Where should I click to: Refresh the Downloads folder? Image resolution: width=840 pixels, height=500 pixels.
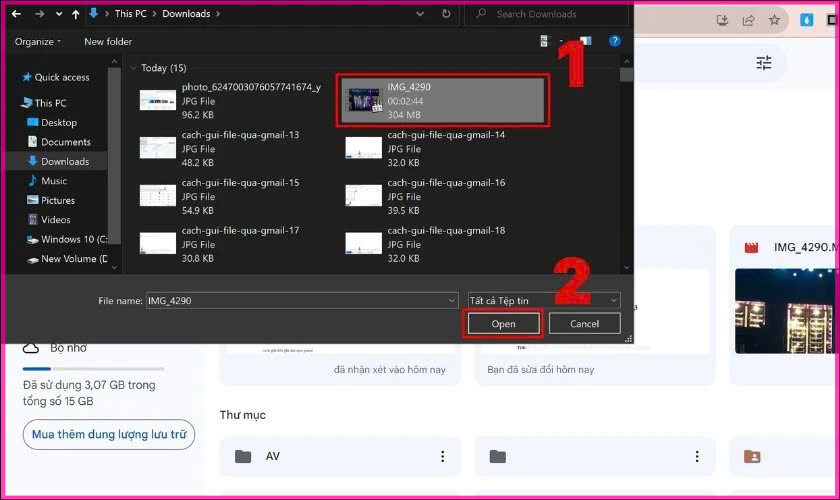[446, 14]
